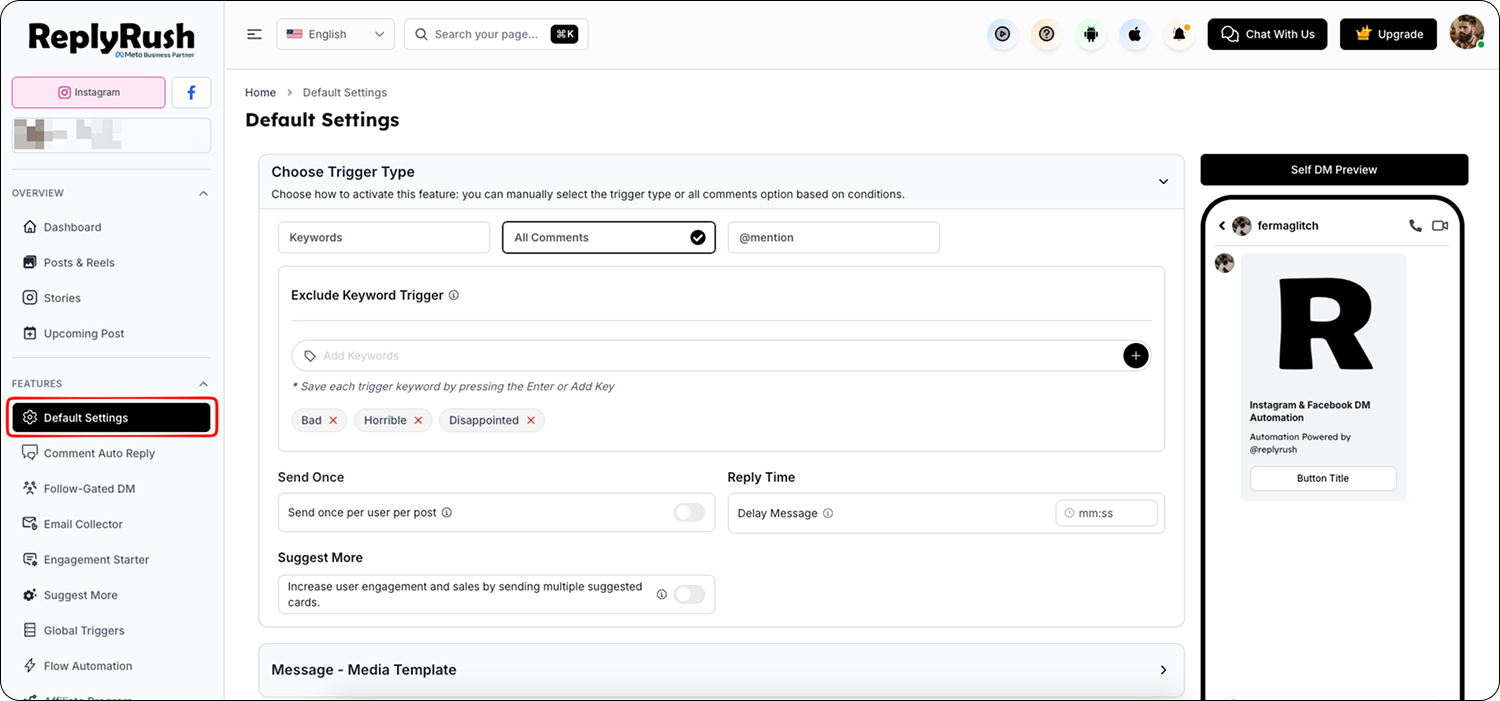The image size is (1500, 701).
Task: Open the help question mark icon
Action: [1046, 34]
